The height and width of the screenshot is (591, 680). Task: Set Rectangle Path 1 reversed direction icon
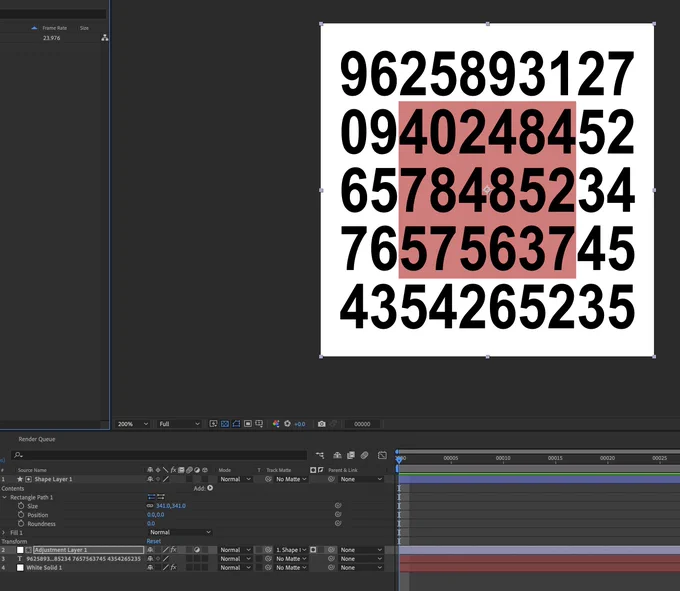pyautogui.click(x=160, y=497)
